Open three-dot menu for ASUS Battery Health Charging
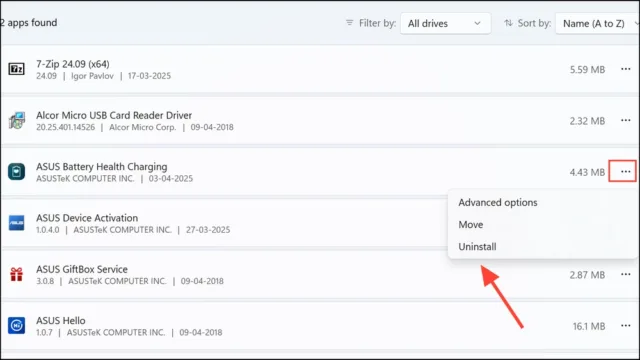The height and width of the screenshot is (360, 640). (622, 171)
